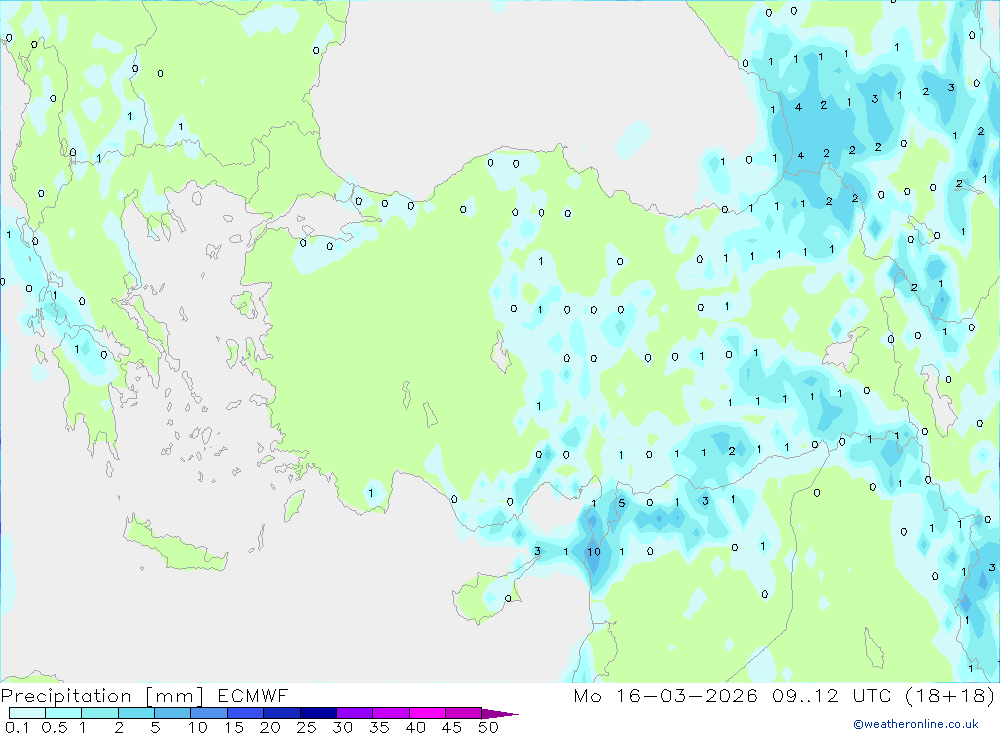Screen dimensions: 1000x733
Task: Click the 10 to 15 mm legend swatch
Action: [x=209, y=713]
